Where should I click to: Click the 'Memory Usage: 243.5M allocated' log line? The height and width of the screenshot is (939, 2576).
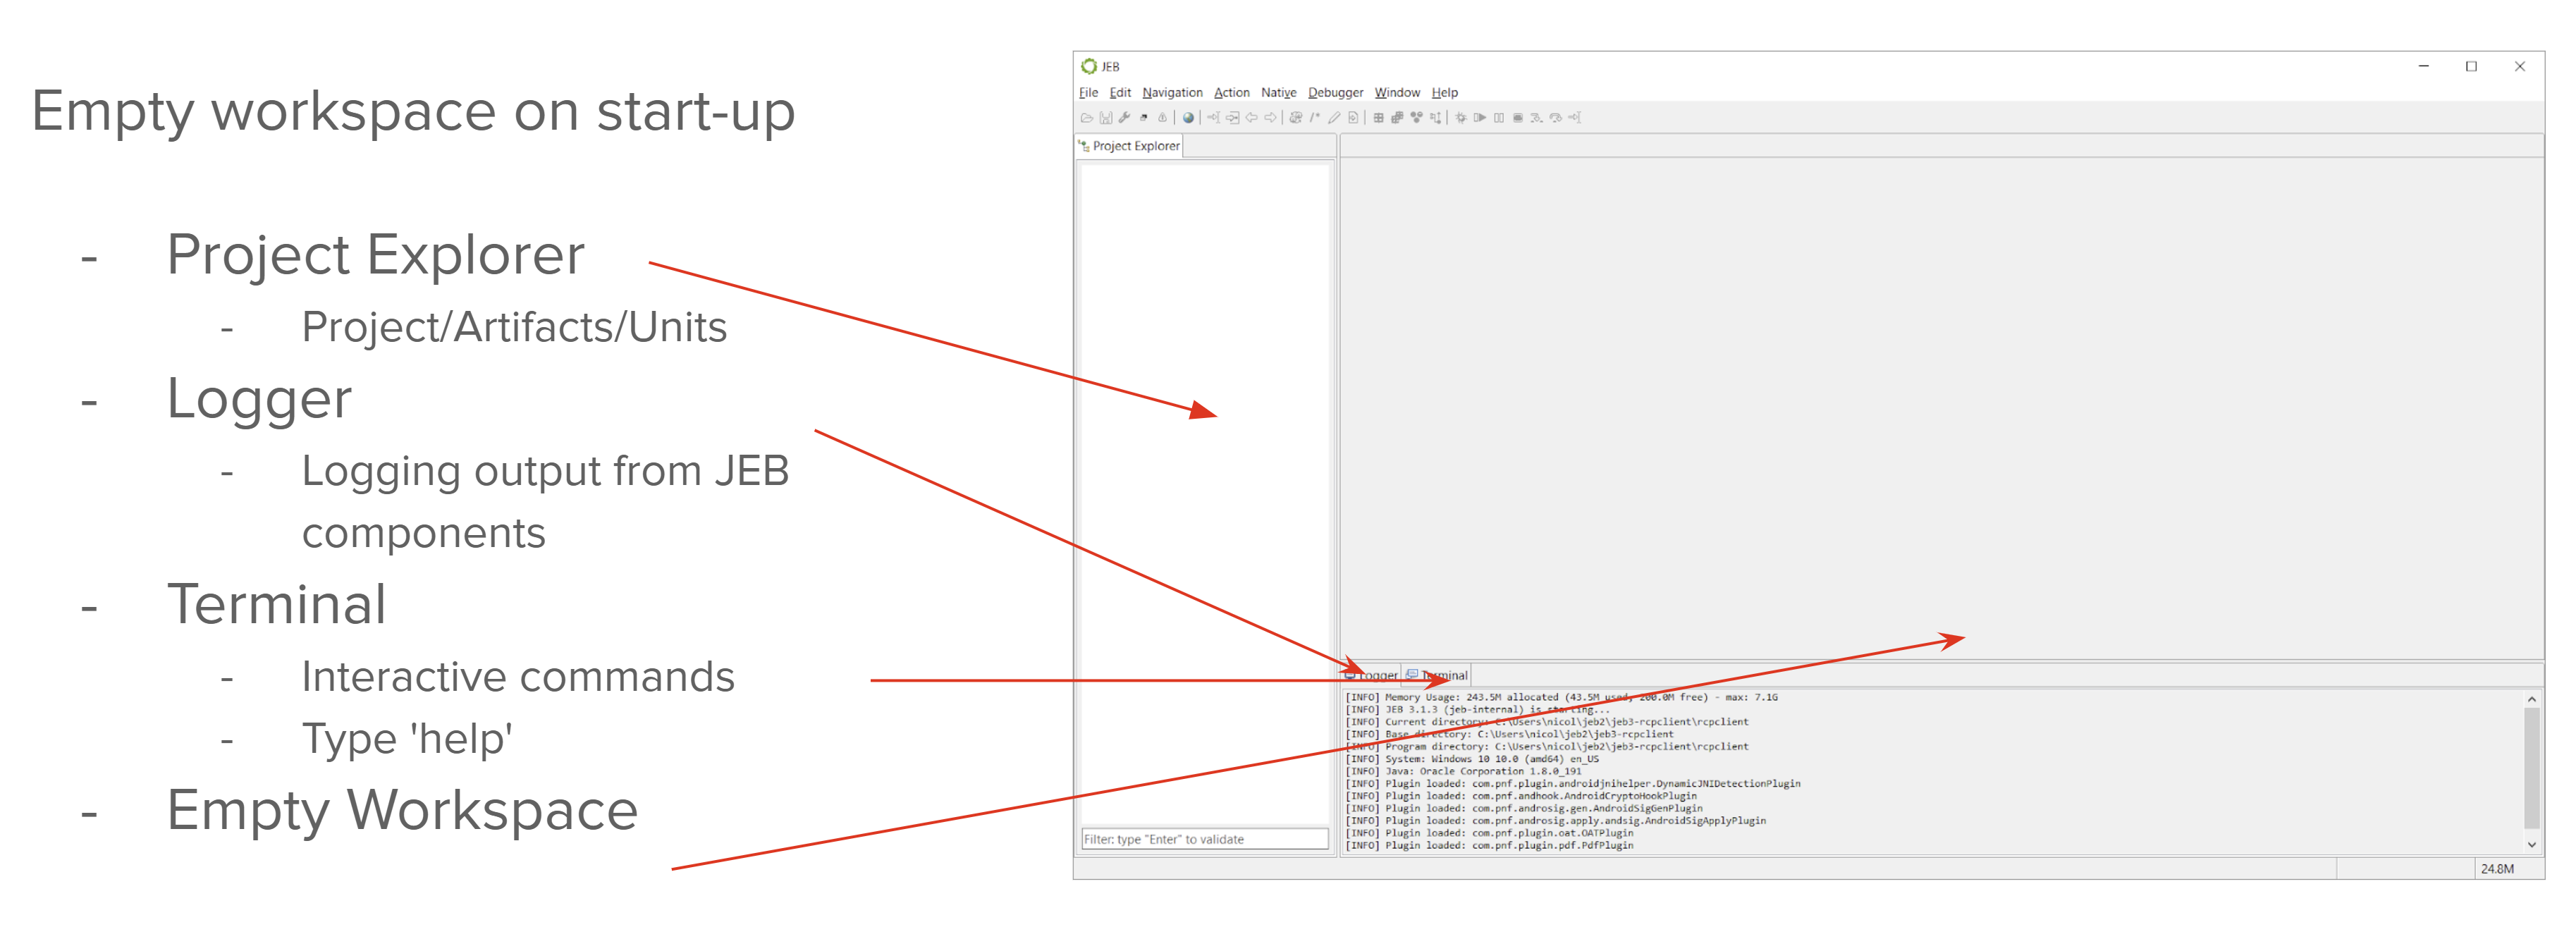[x=1561, y=697]
